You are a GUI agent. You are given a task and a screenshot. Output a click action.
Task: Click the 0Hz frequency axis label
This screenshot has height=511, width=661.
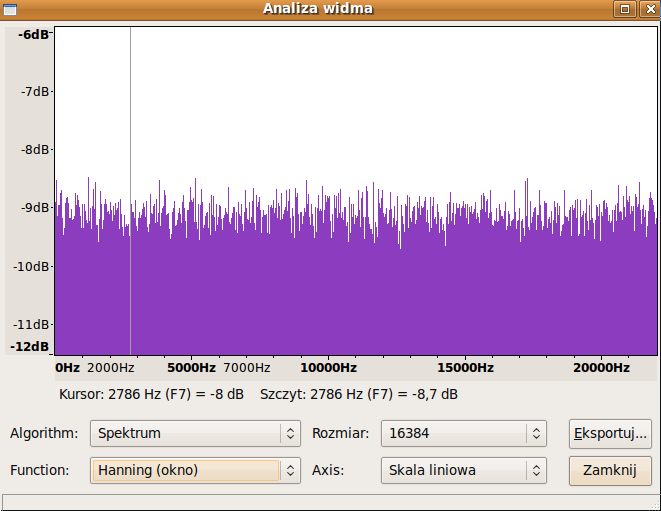point(67,368)
